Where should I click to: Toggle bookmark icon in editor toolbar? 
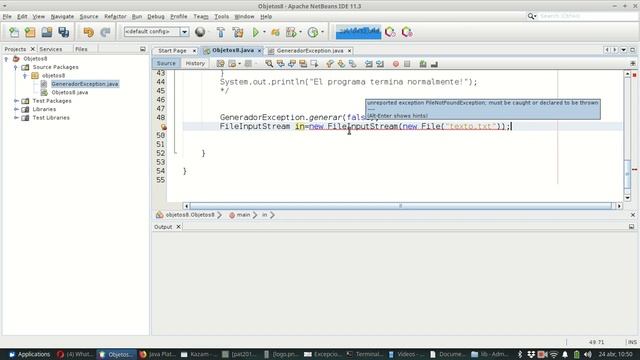click(x=353, y=64)
